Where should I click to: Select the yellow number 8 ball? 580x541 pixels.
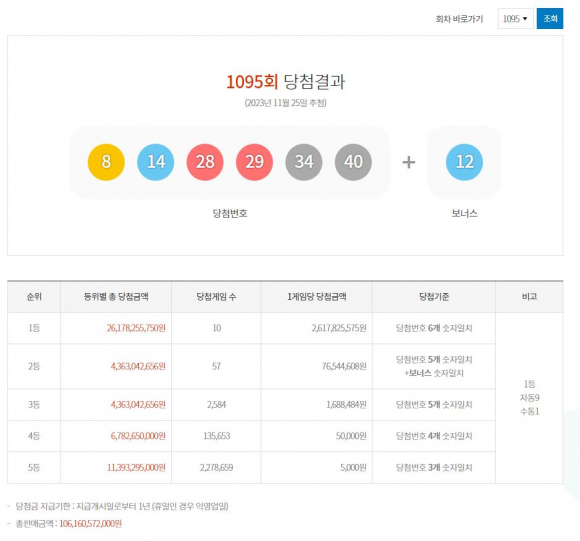[106, 162]
